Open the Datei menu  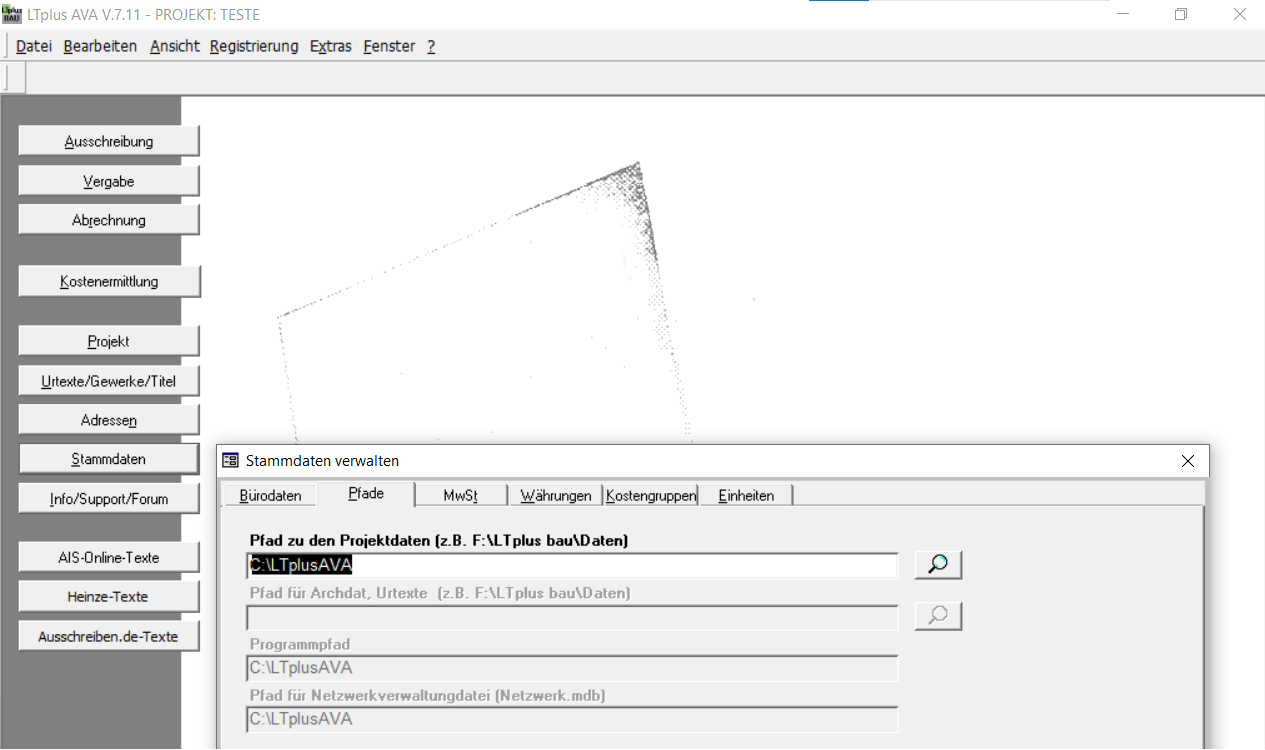coord(34,46)
